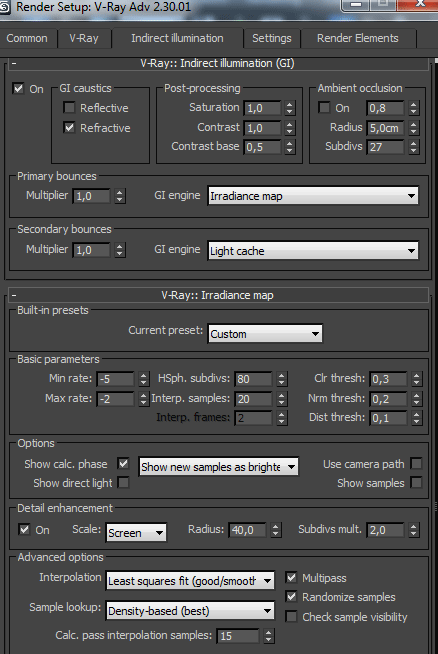Click the Render Setup window icon
Image resolution: width=438 pixels, height=654 pixels.
coord(5,7)
